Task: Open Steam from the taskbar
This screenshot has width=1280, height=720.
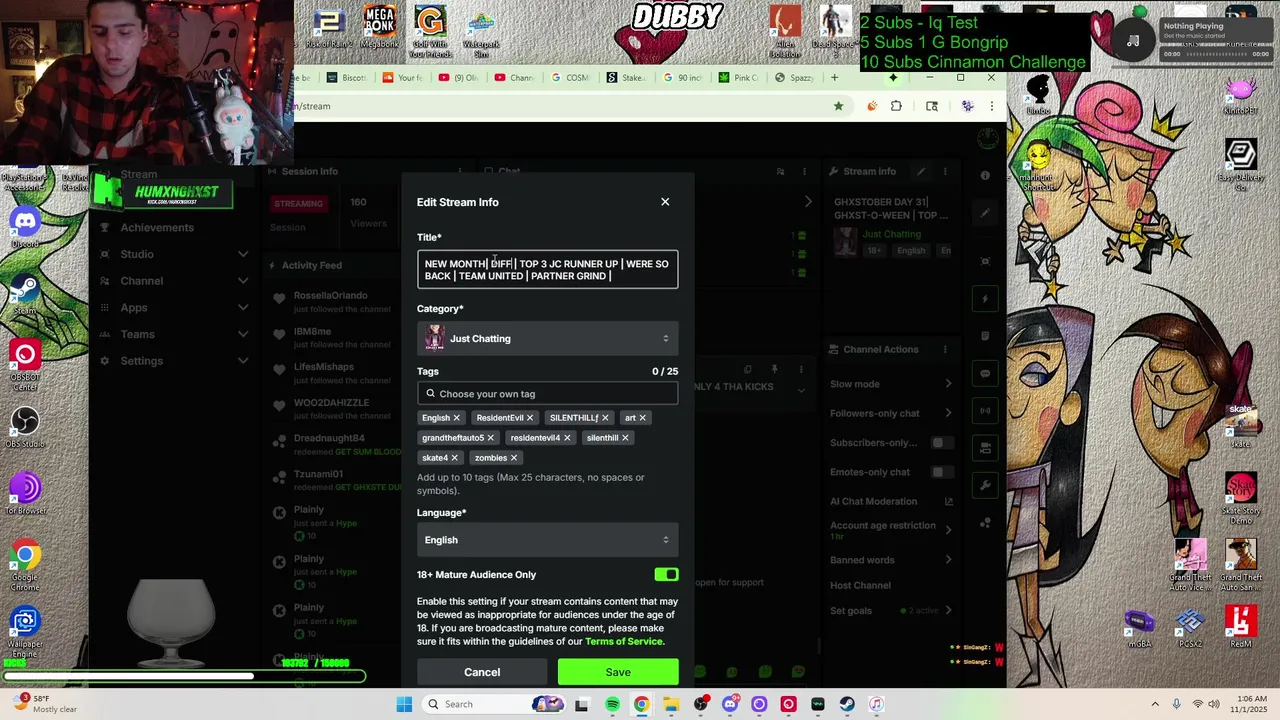Action: click(847, 704)
